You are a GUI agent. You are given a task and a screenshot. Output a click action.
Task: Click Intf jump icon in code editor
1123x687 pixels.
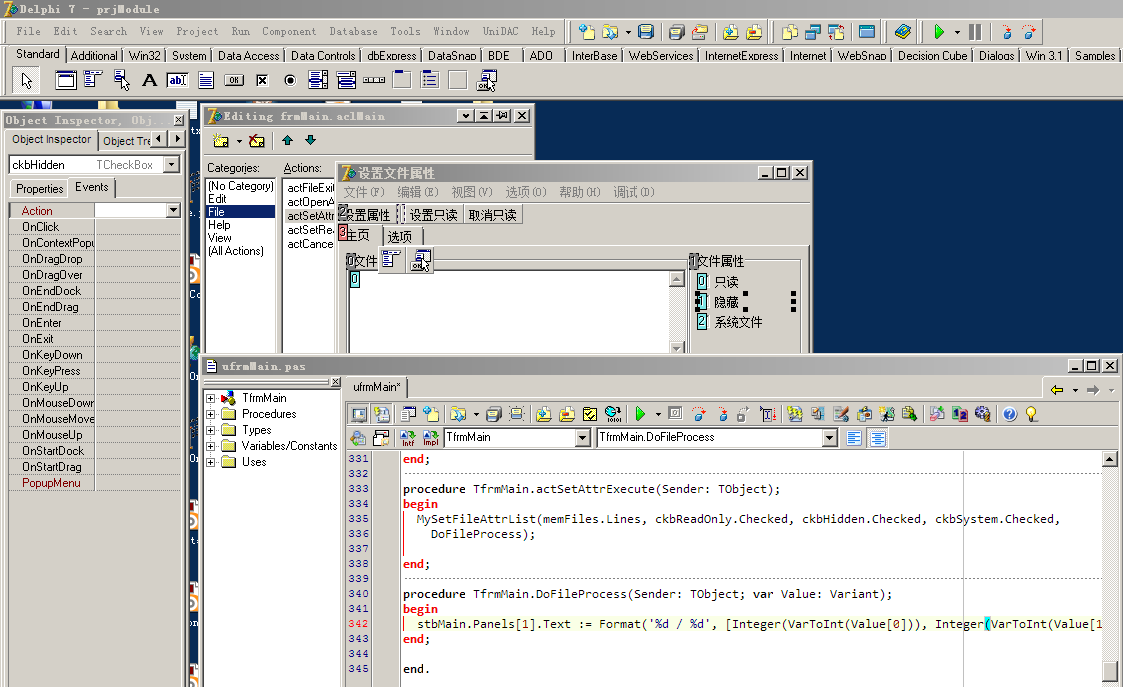408,438
